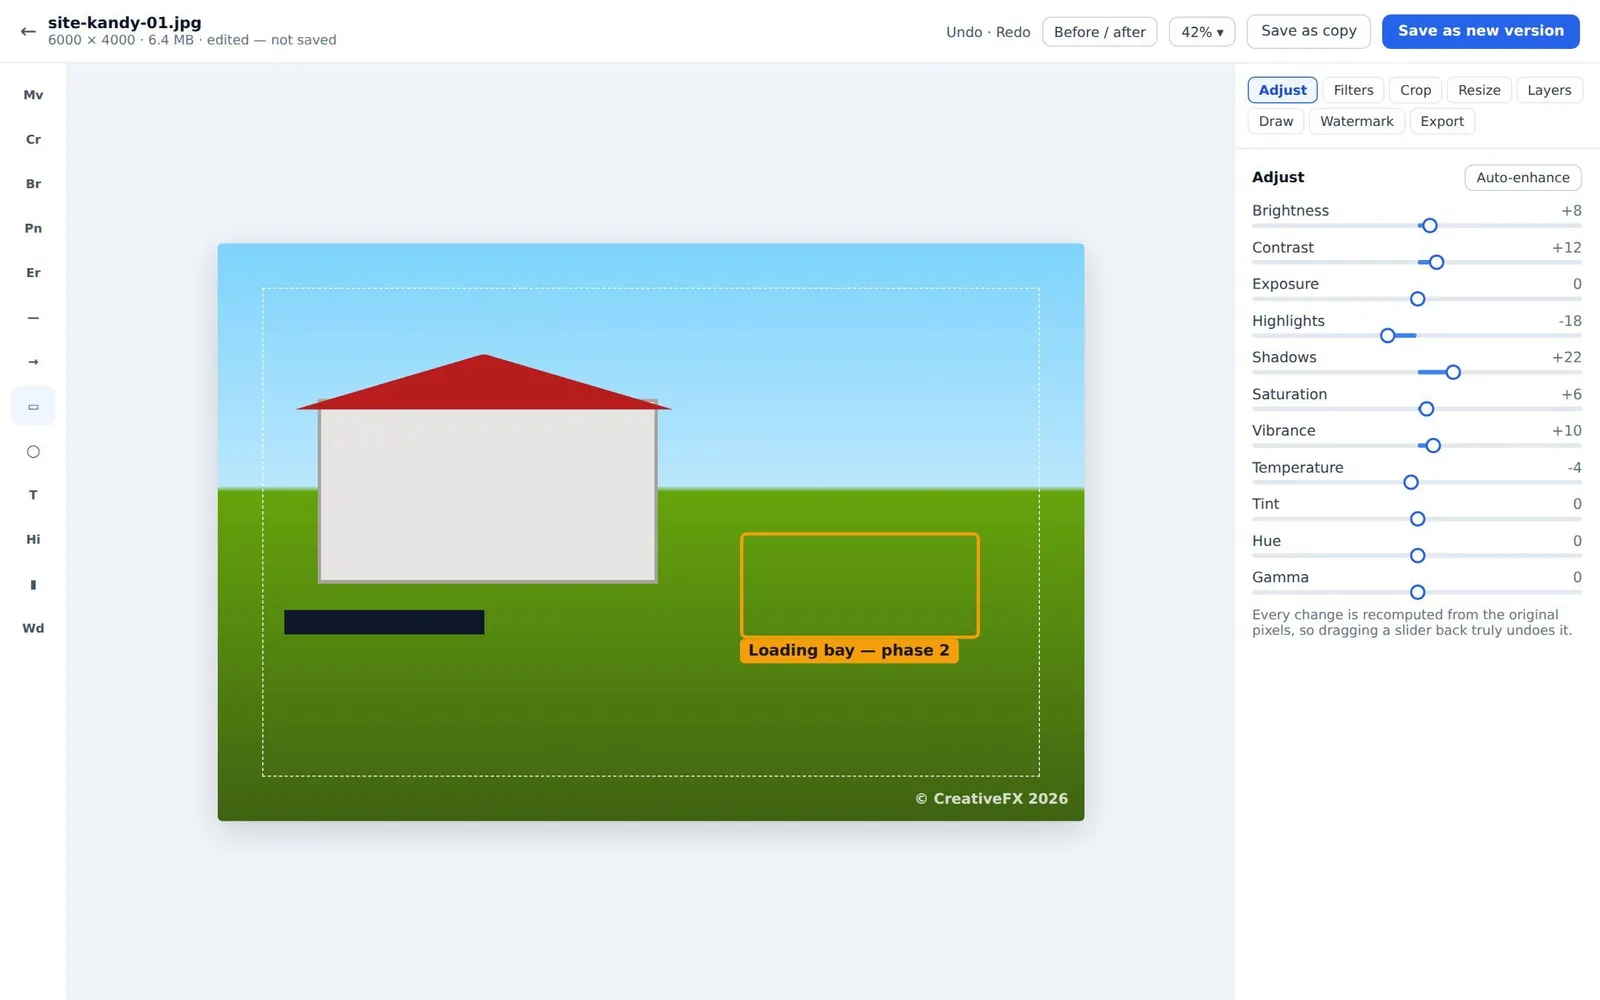Click Save as copy
Image resolution: width=1600 pixels, height=1000 pixels.
click(x=1308, y=31)
